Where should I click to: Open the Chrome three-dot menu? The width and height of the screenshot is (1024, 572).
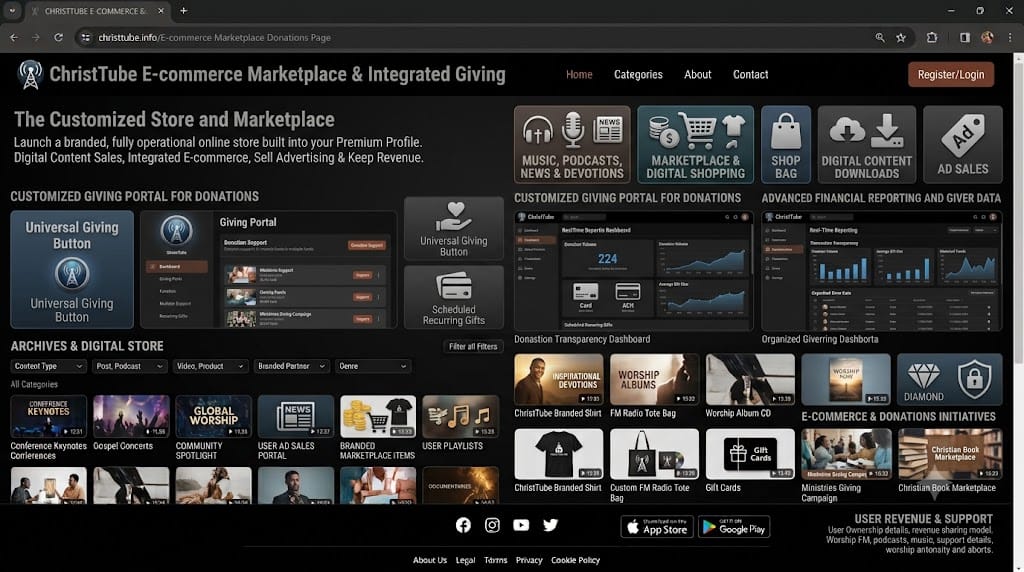pyautogui.click(x=1010, y=38)
